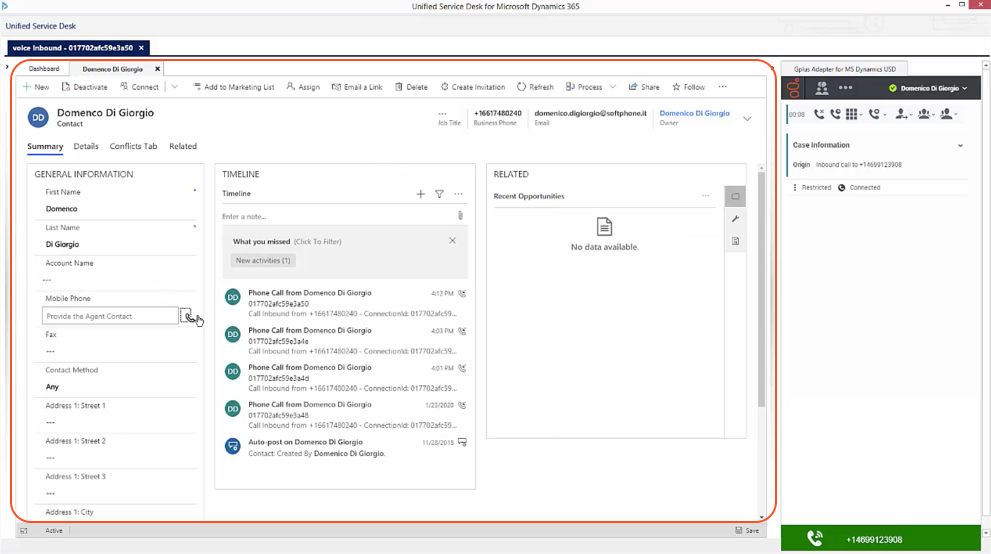This screenshot has width=991, height=554.
Task: Put the call on hold
Action: [x=835, y=114]
